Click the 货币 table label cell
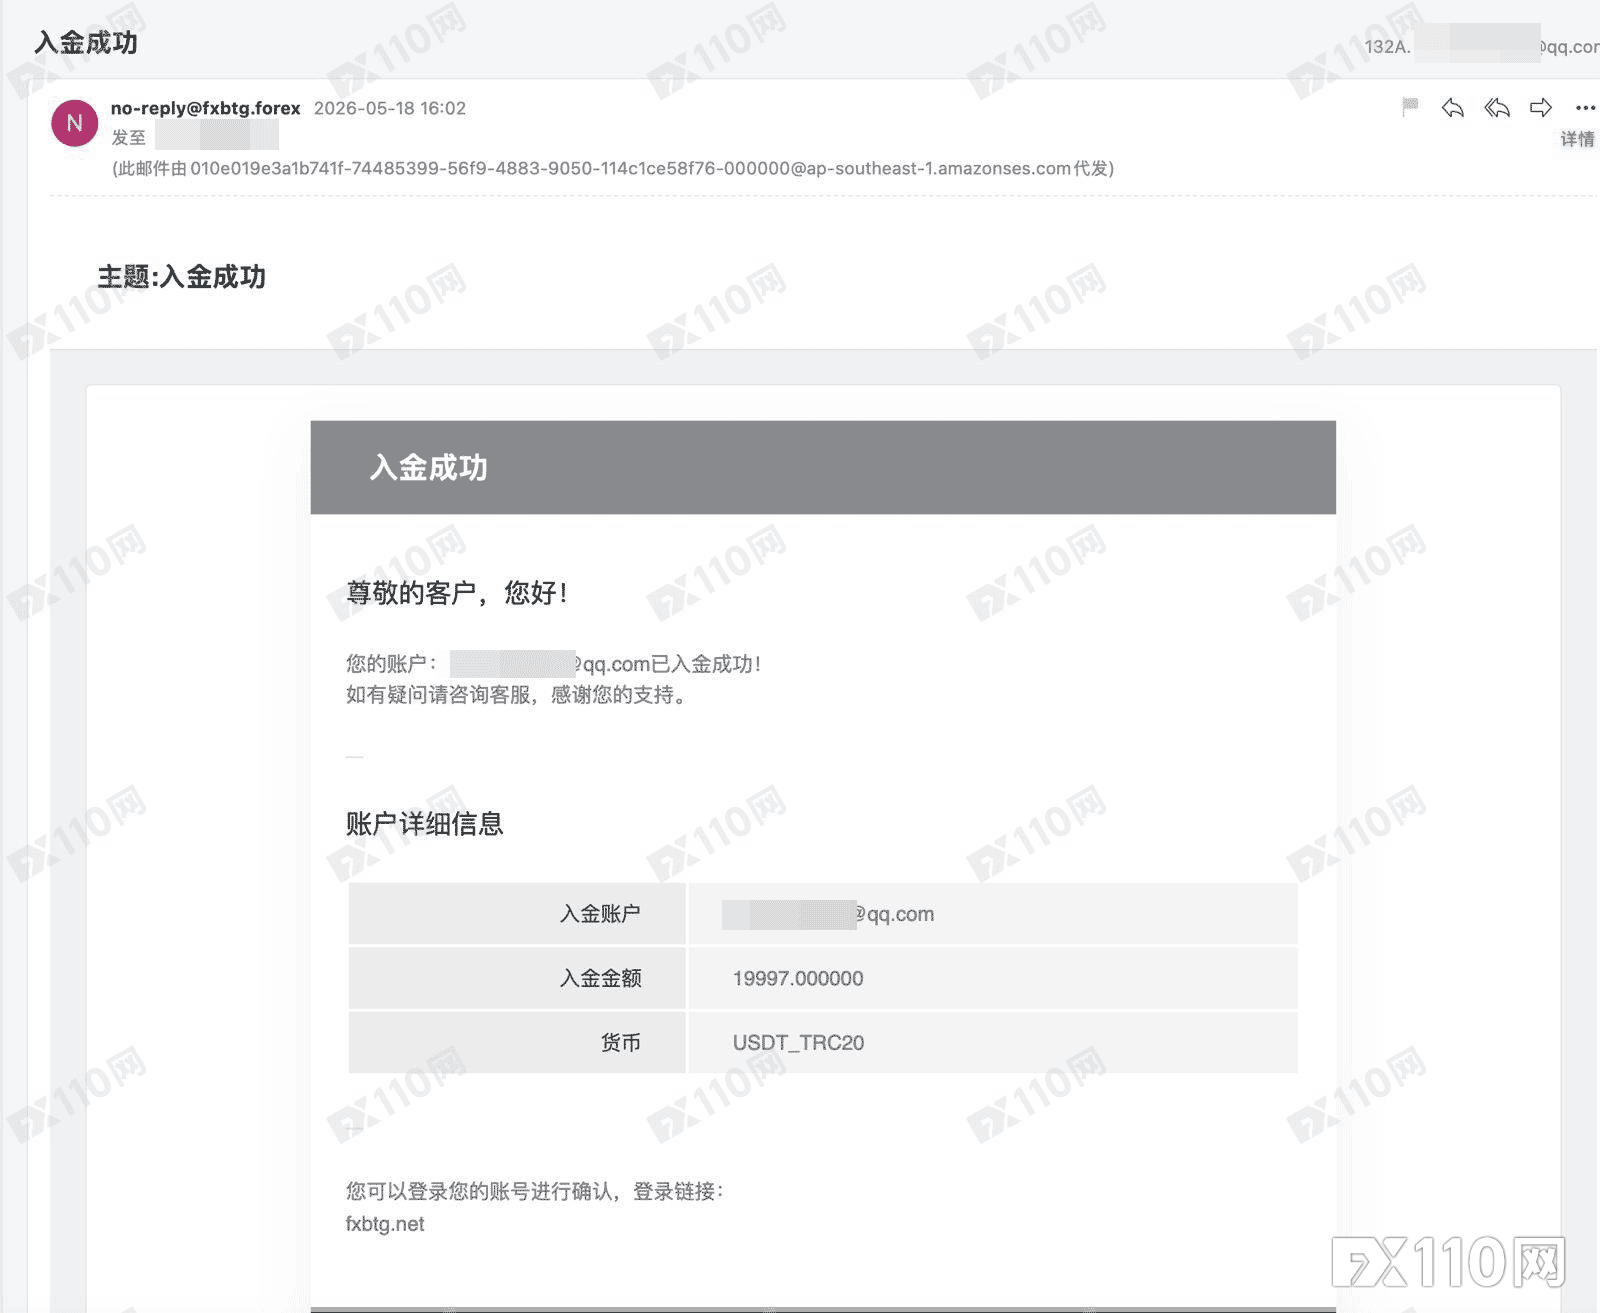1600x1313 pixels. [517, 1042]
